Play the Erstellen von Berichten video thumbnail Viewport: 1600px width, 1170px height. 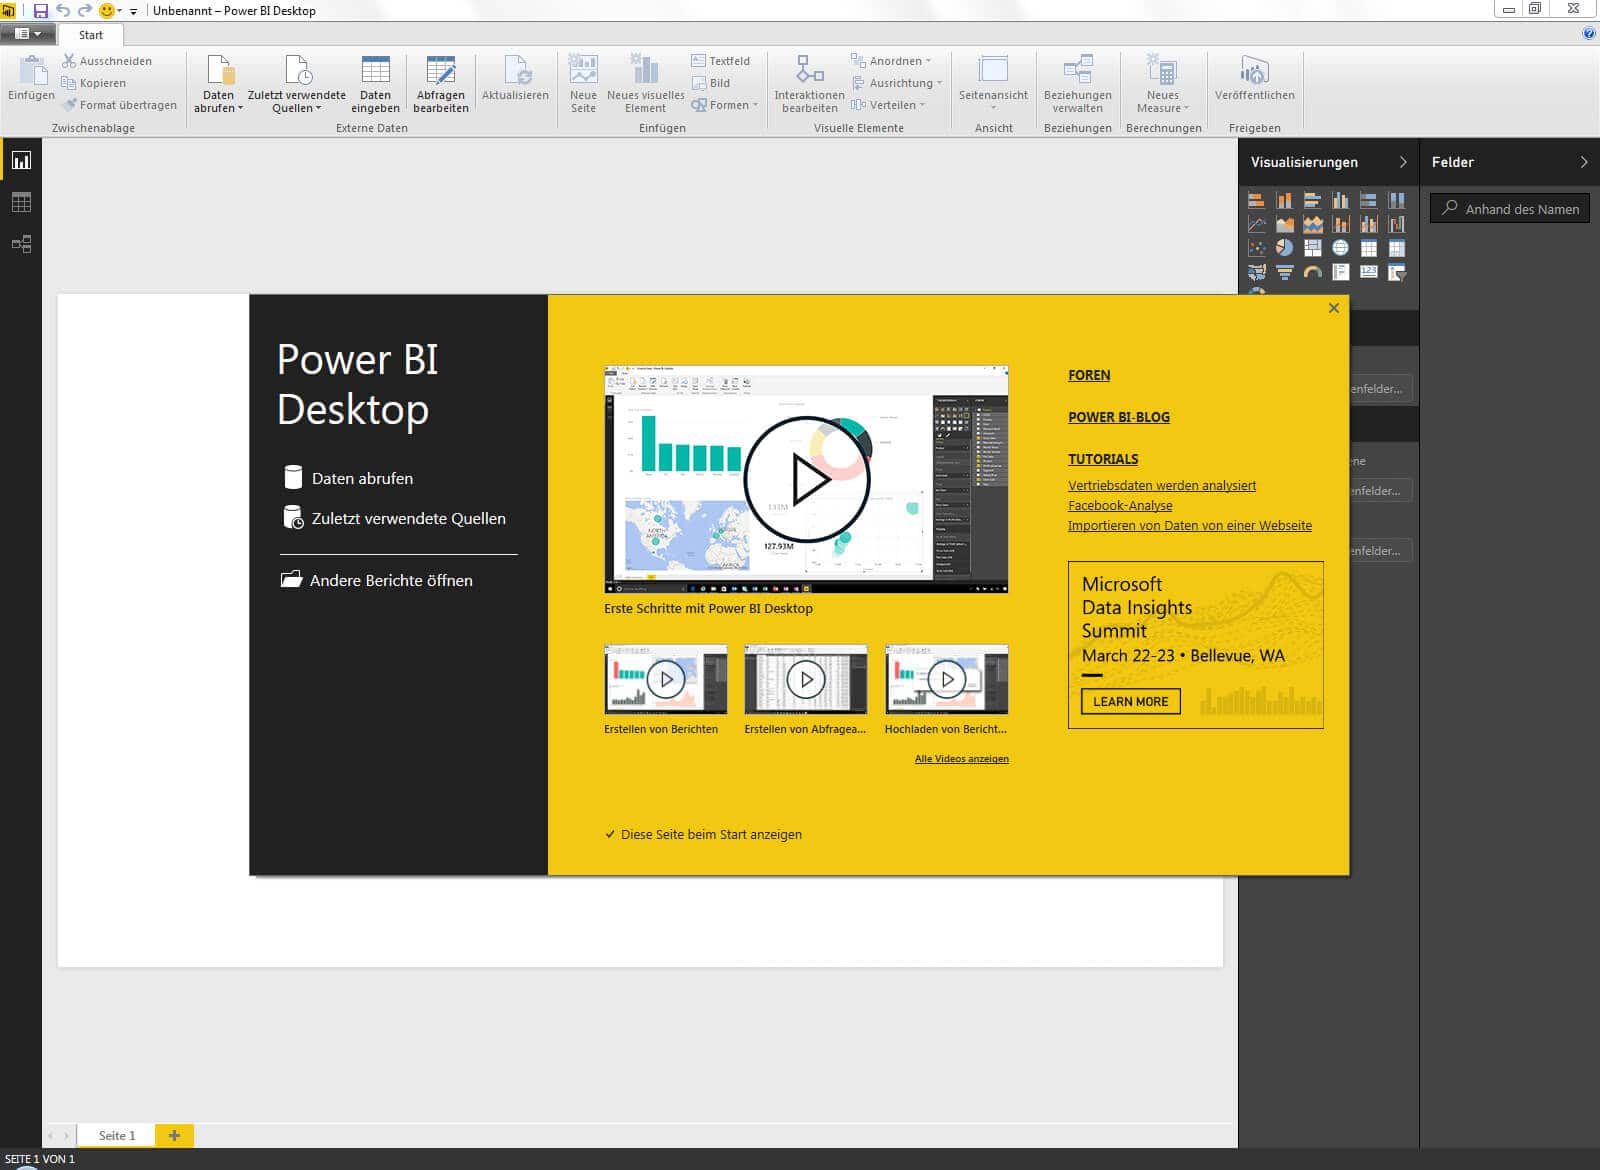point(666,679)
